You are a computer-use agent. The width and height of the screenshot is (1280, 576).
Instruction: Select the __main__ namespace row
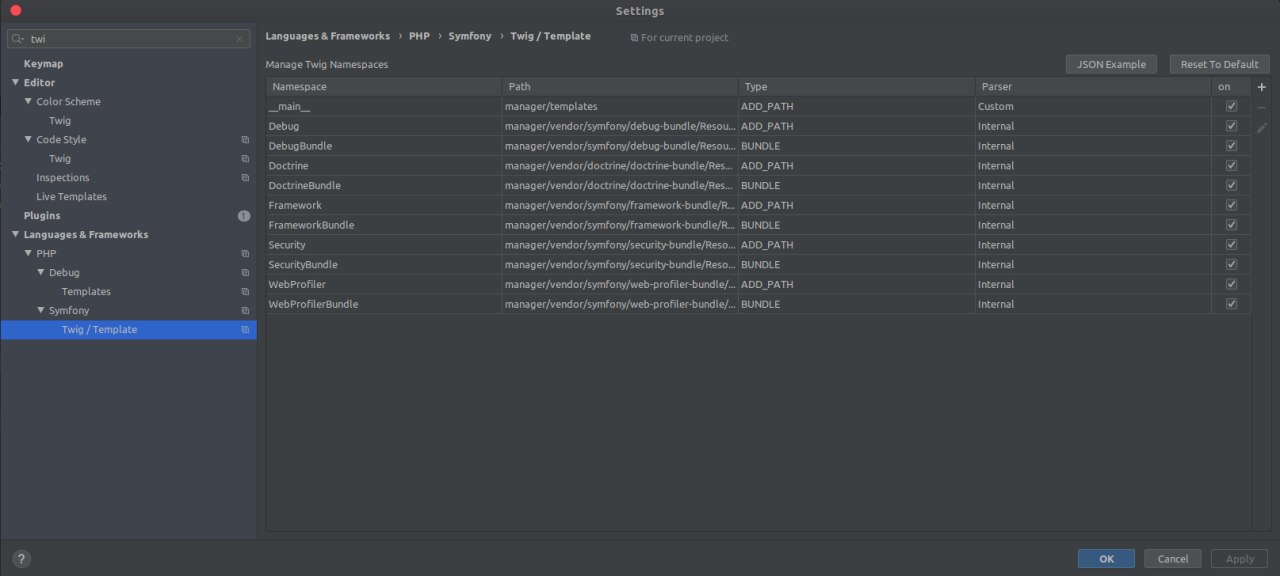[x=758, y=106]
